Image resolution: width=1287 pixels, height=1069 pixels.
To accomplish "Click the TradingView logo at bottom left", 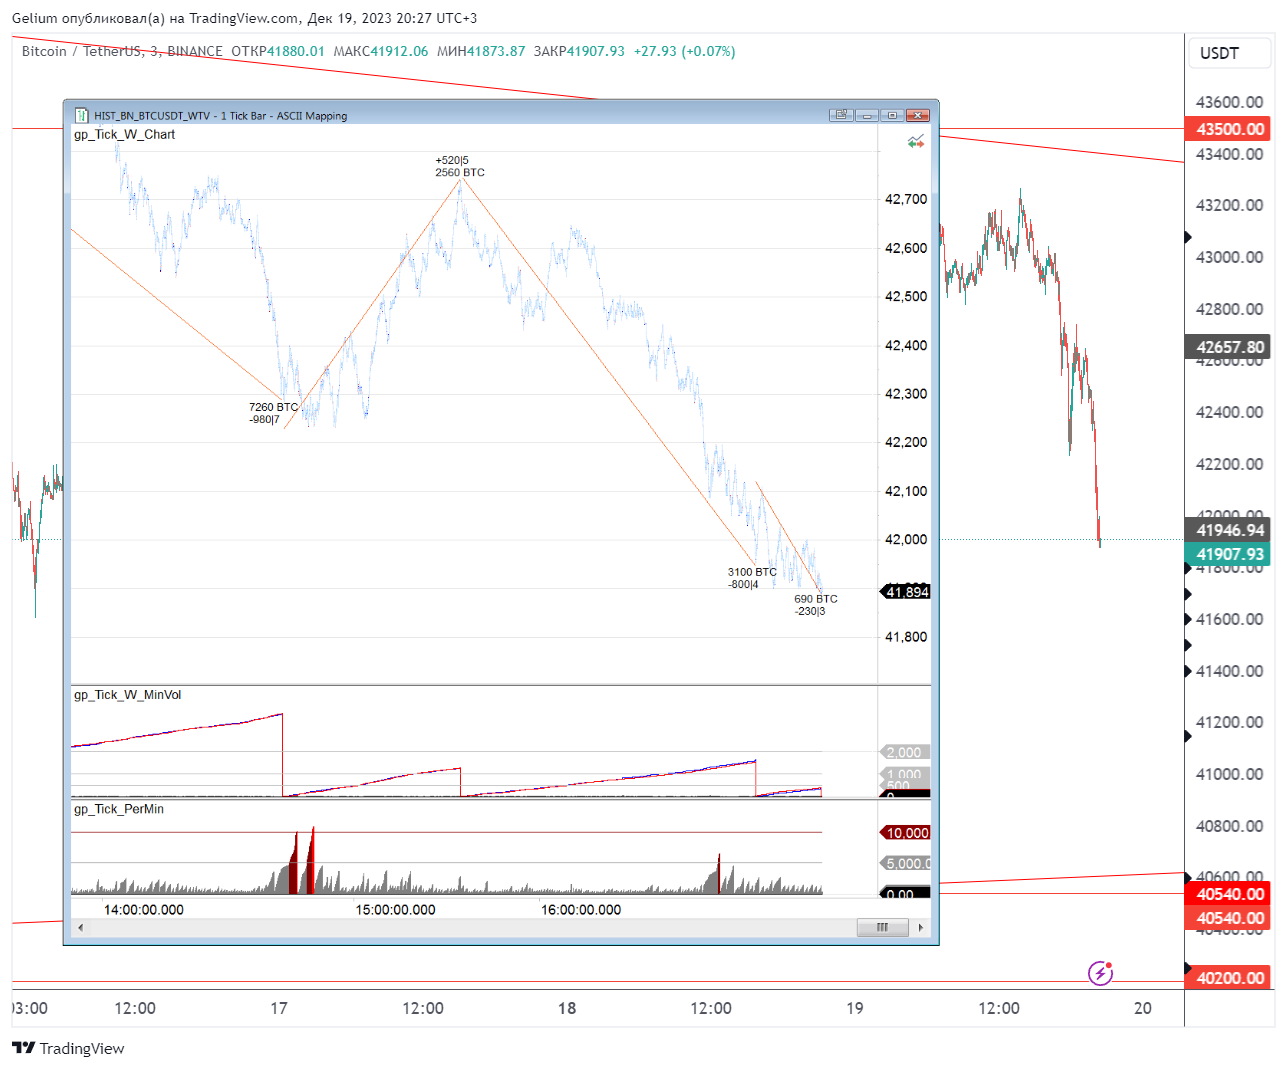I will (x=68, y=1048).
